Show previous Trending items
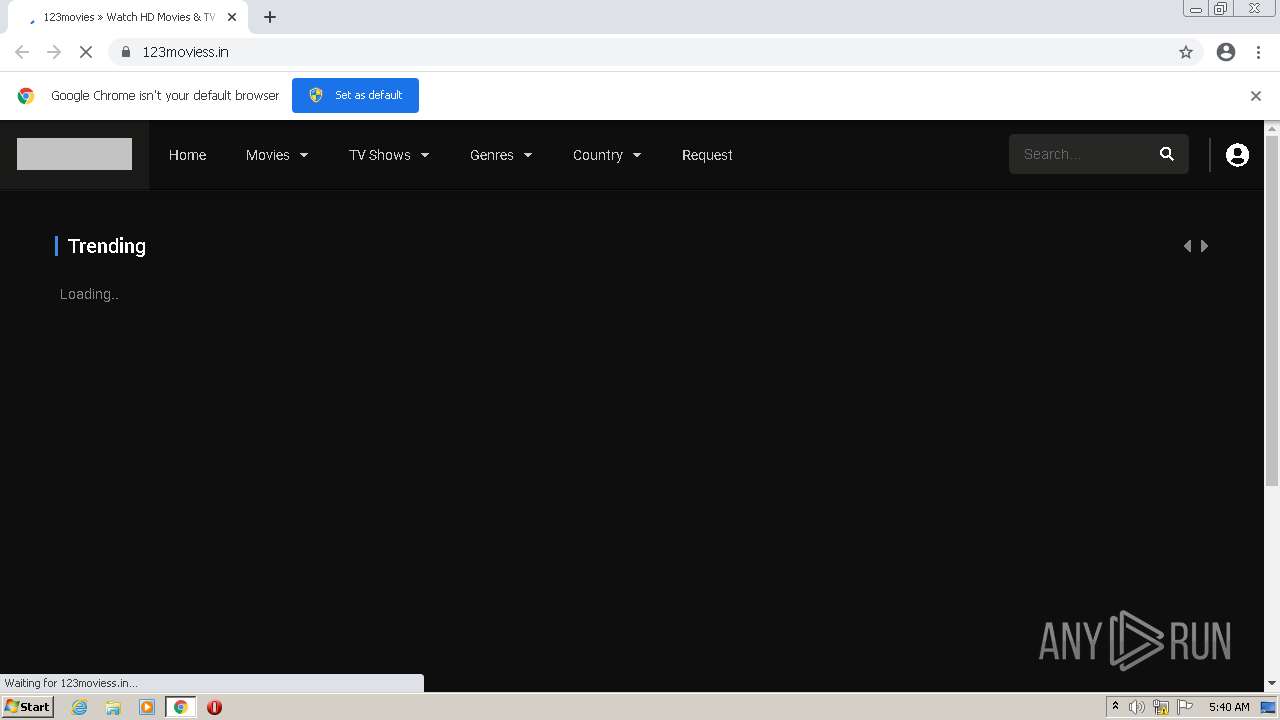 (1187, 246)
